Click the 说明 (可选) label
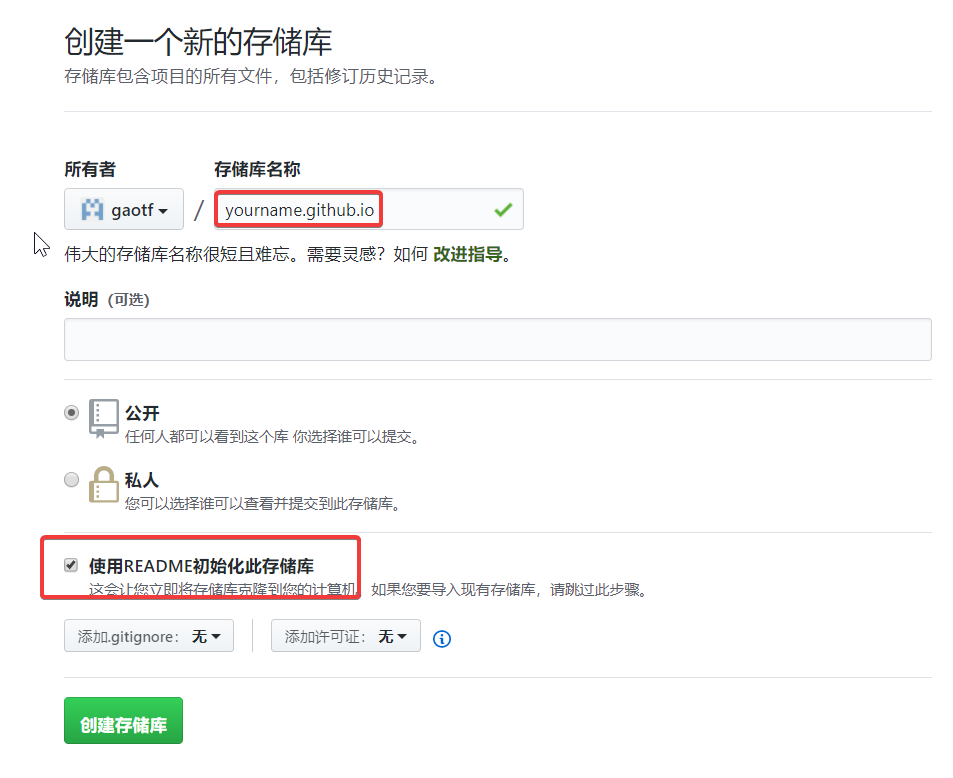 tap(107, 299)
